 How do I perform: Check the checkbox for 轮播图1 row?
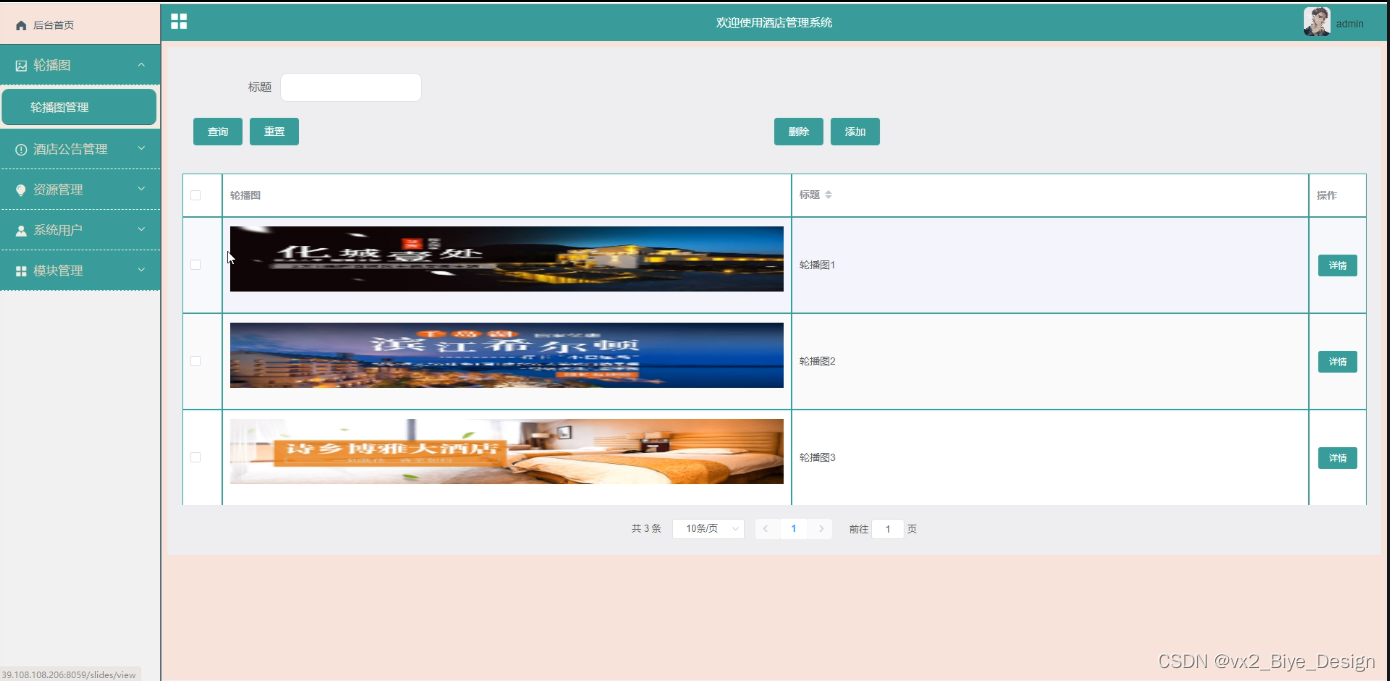click(196, 265)
